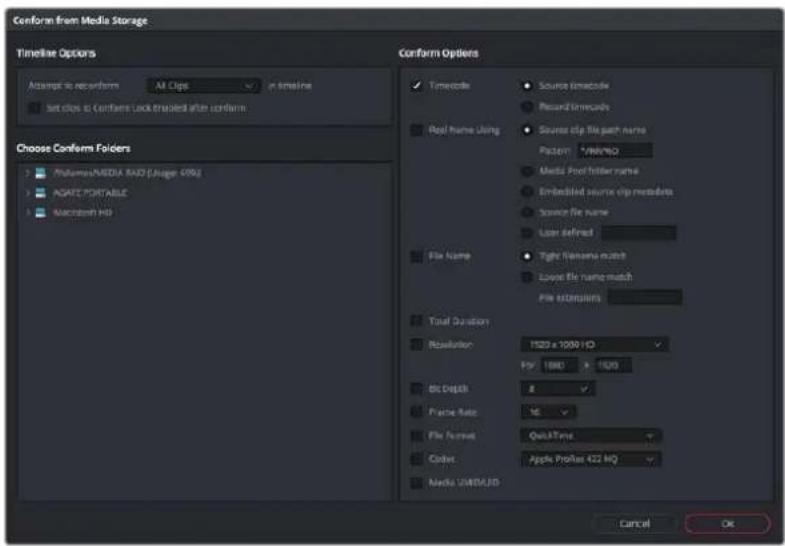785x546 pixels.
Task: Click the OK button
Action: pos(727,523)
